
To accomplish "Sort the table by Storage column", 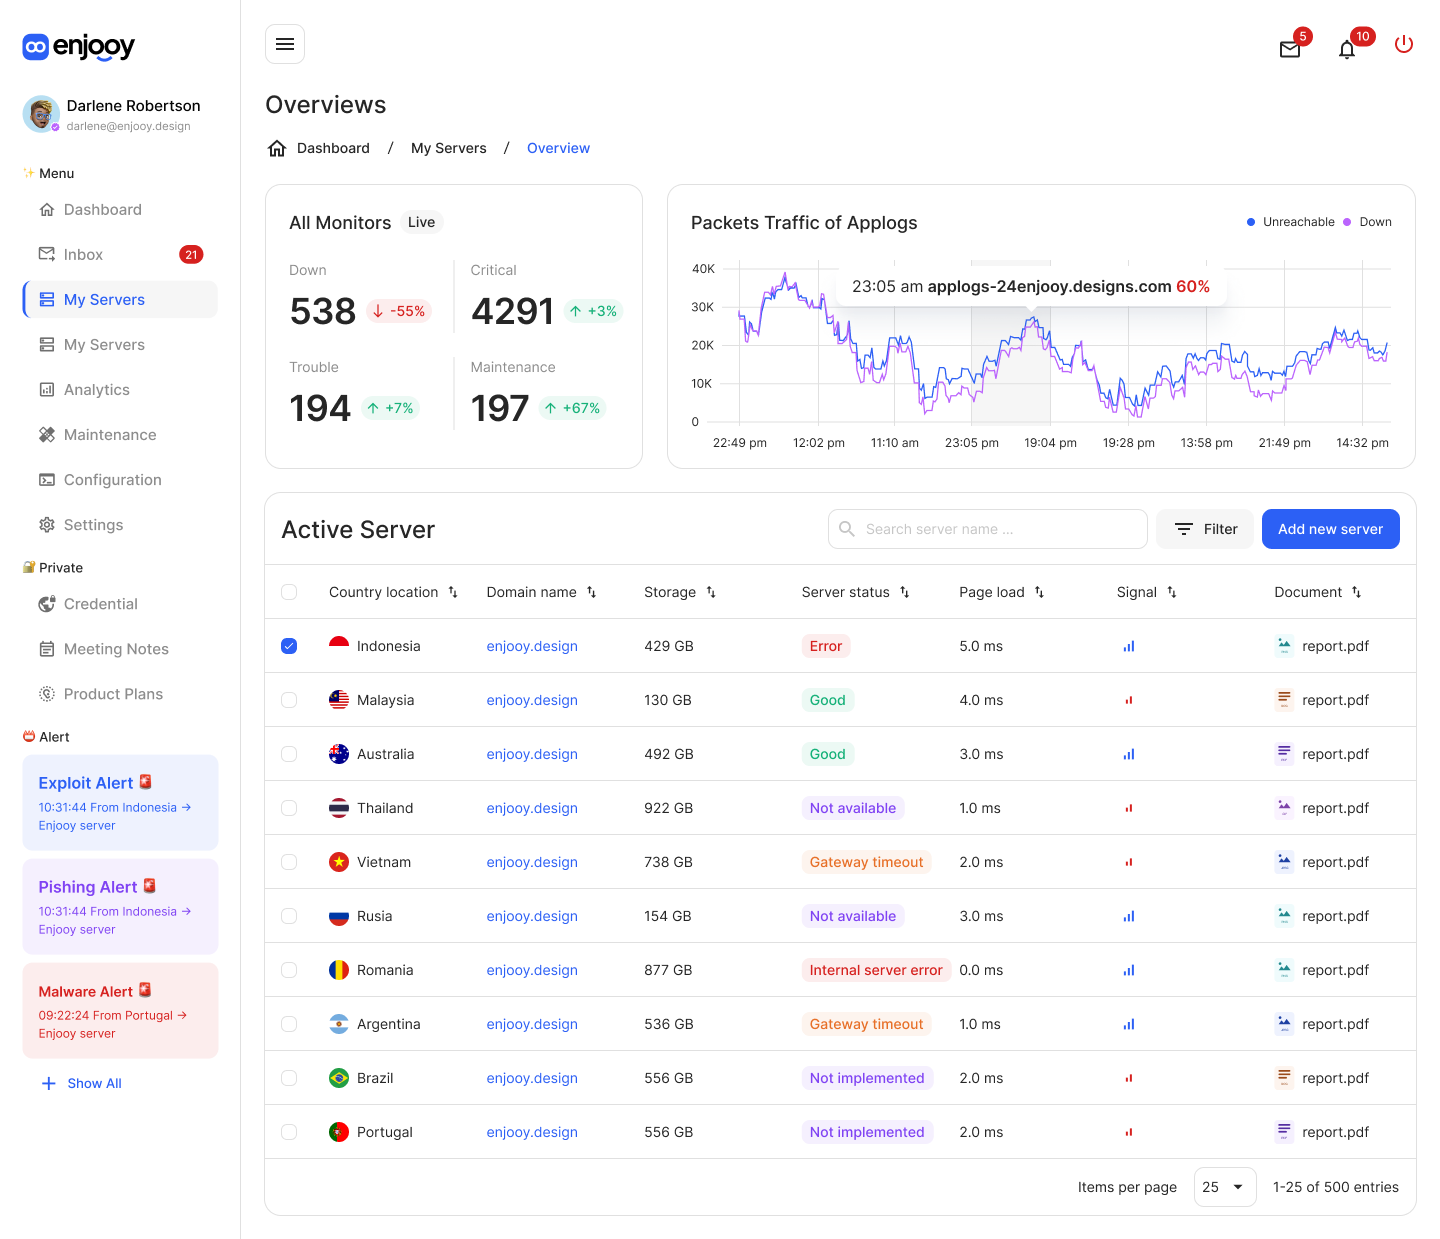I will coord(711,592).
